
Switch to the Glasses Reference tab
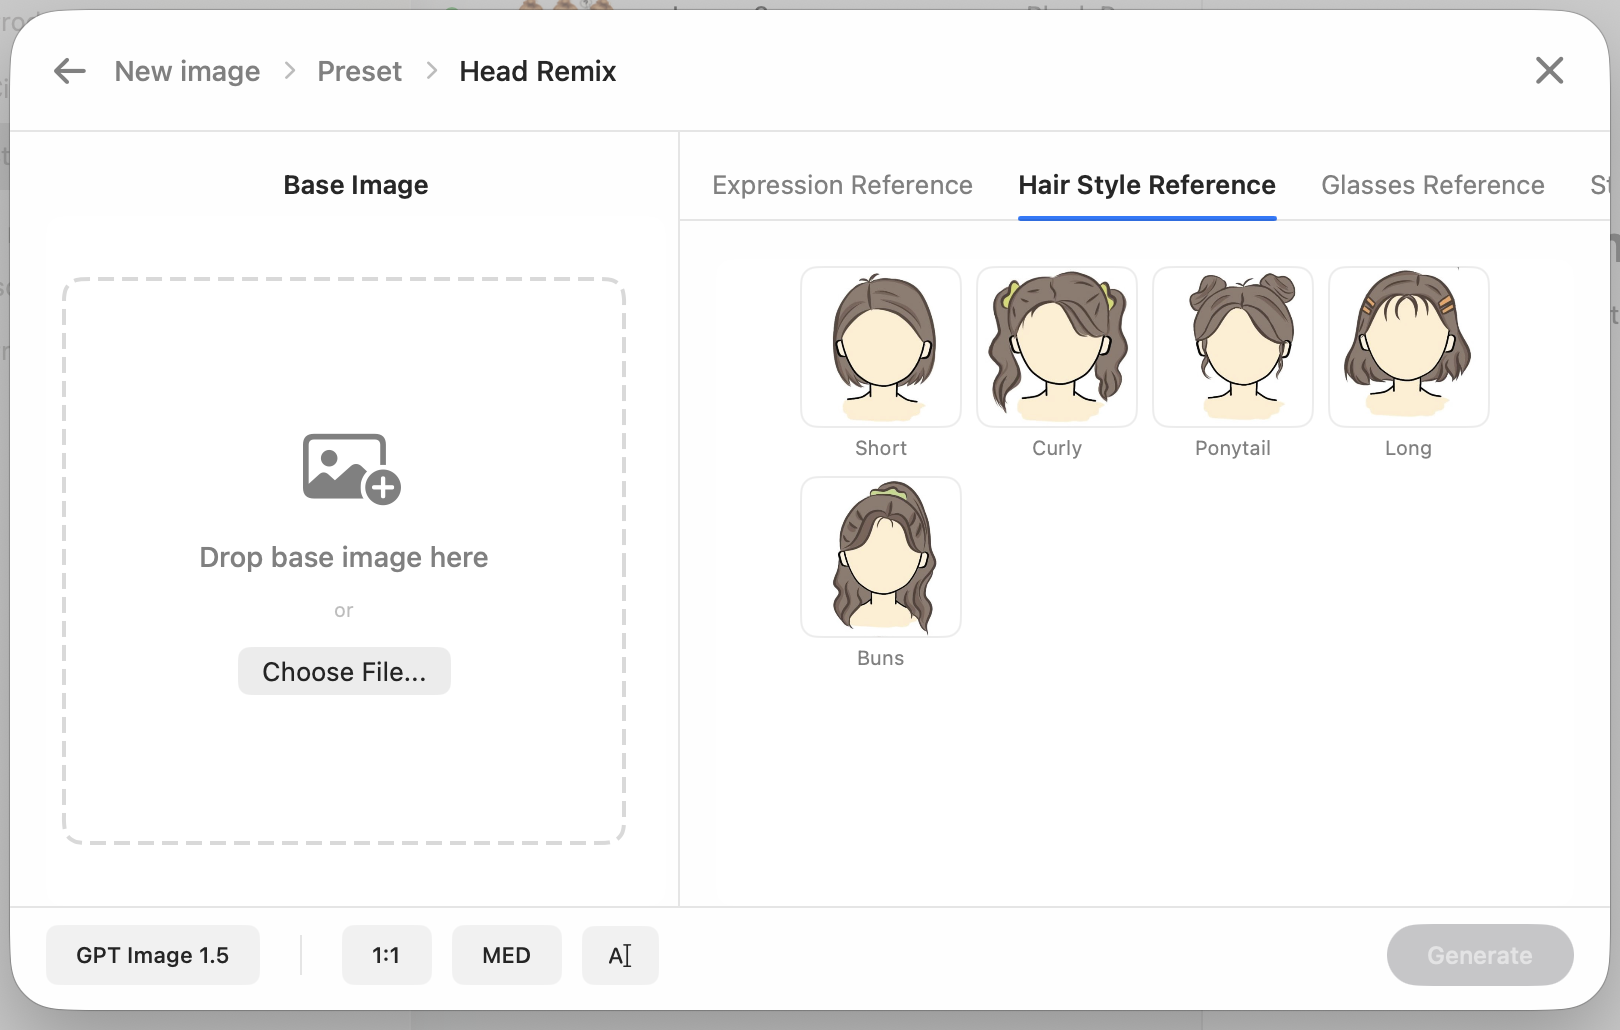[1432, 185]
